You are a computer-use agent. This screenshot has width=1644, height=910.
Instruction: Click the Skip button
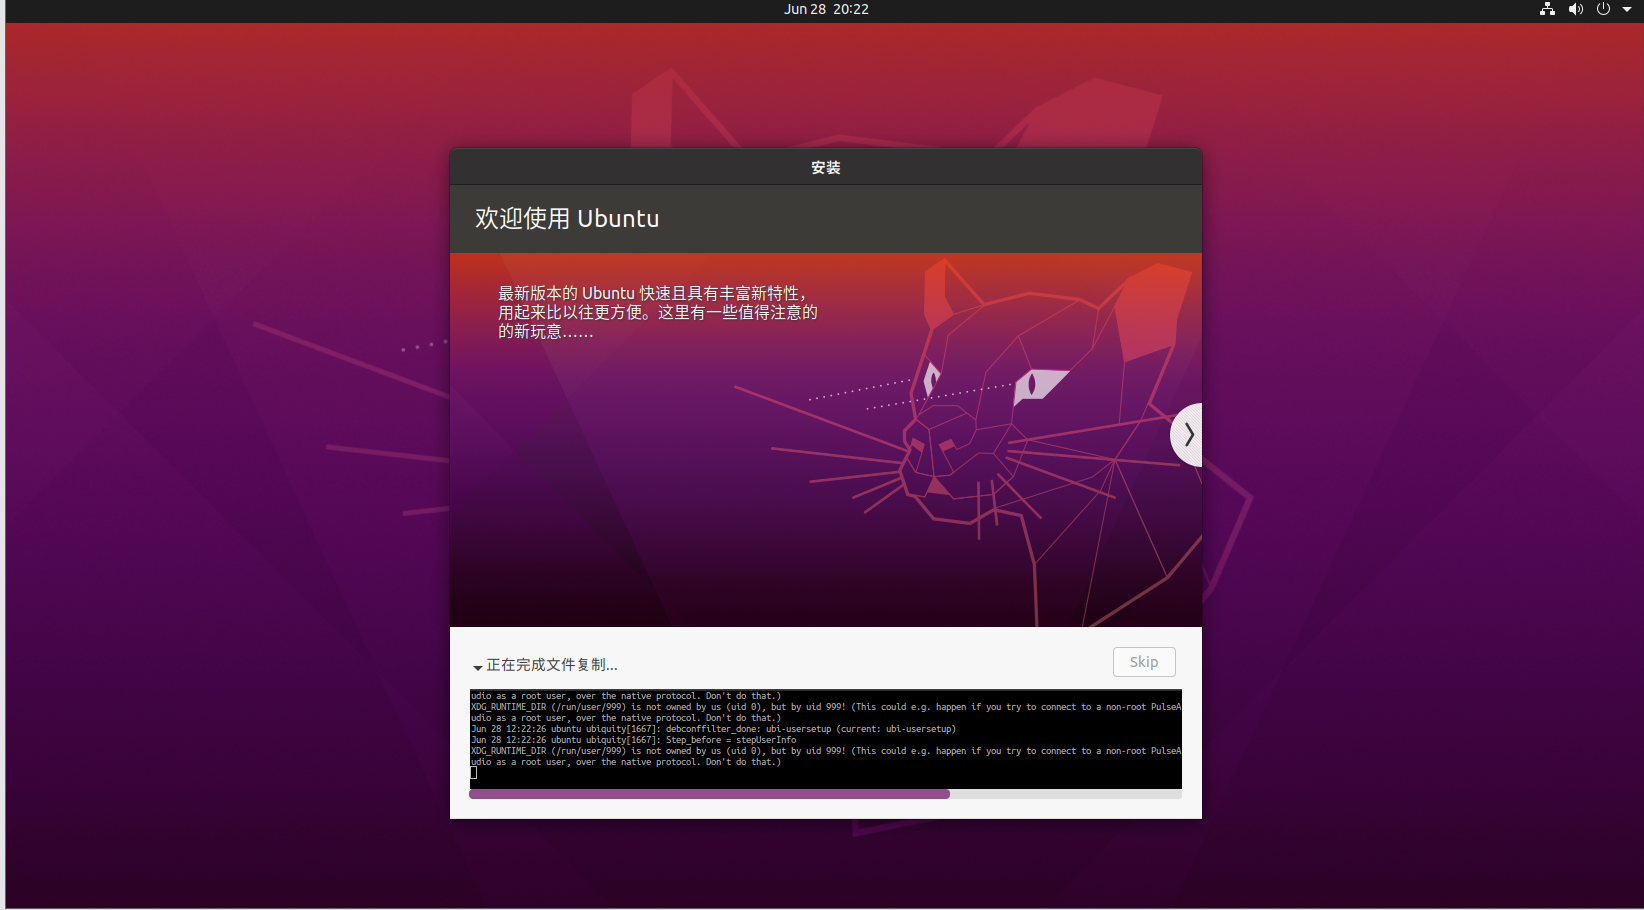1144,662
